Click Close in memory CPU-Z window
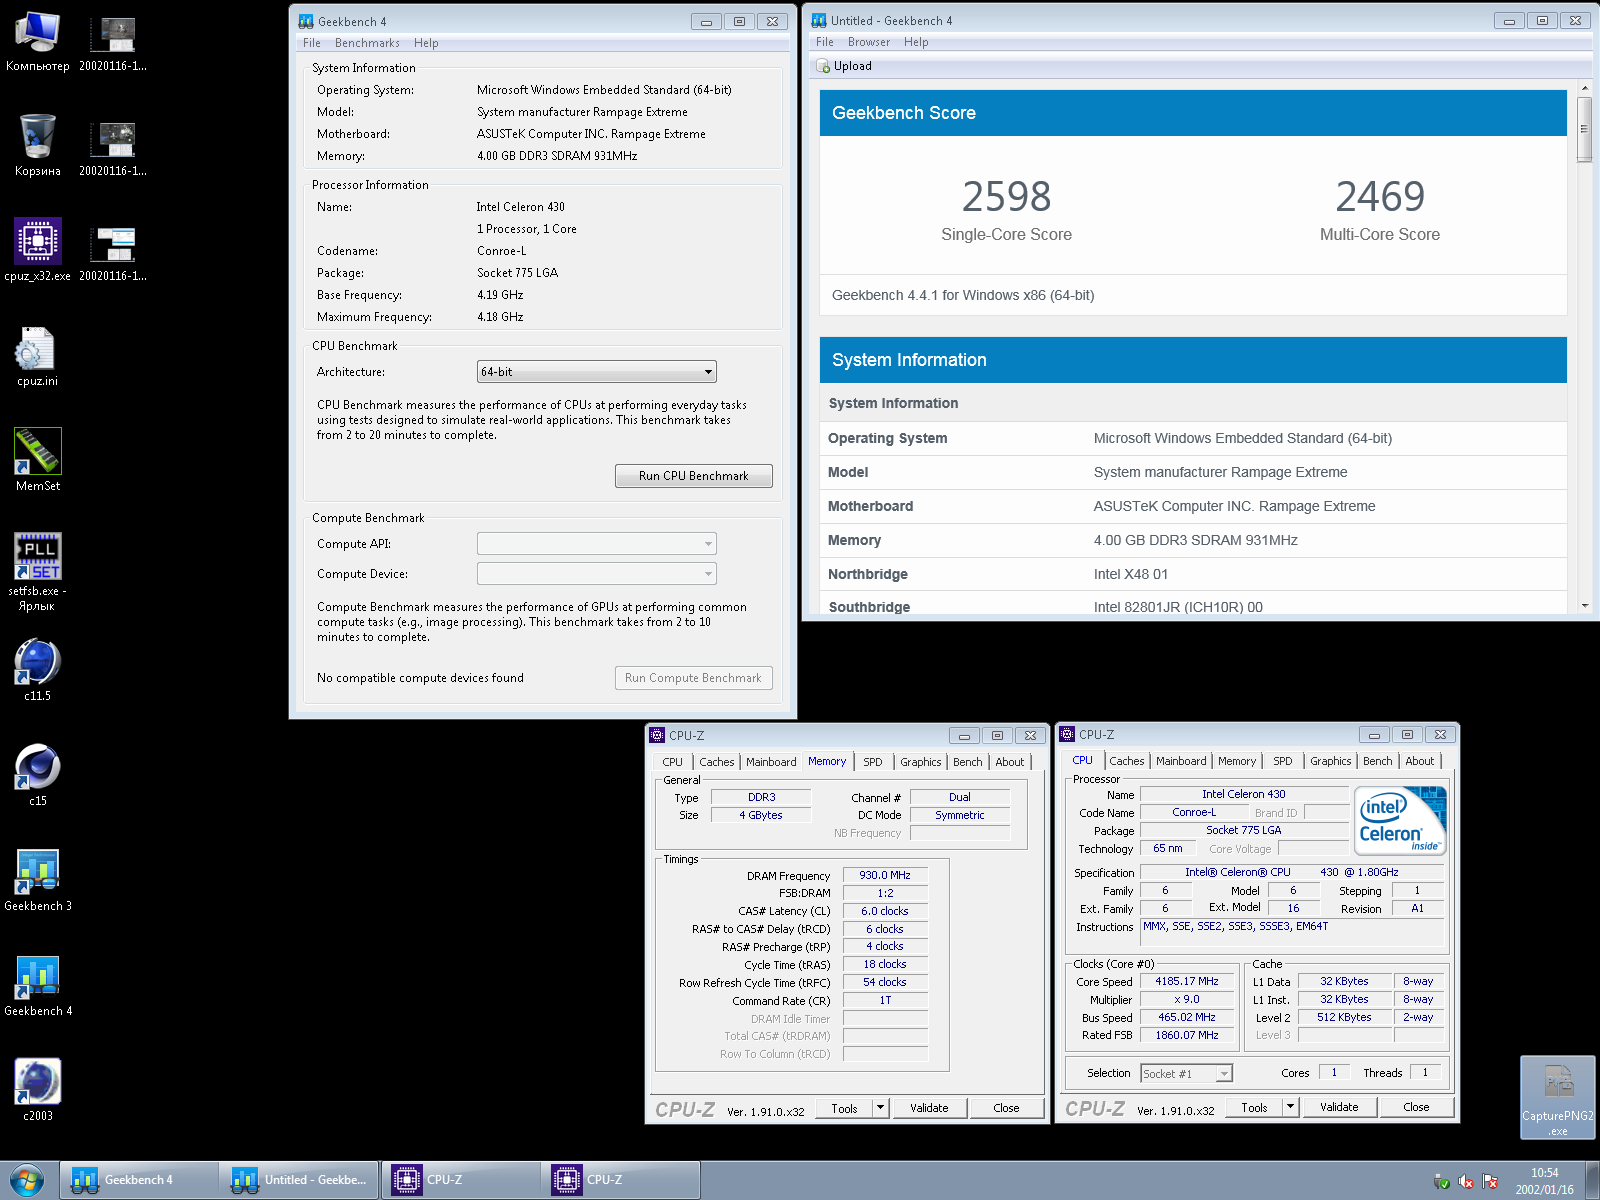This screenshot has height=1200, width=1600. [x=1007, y=1108]
